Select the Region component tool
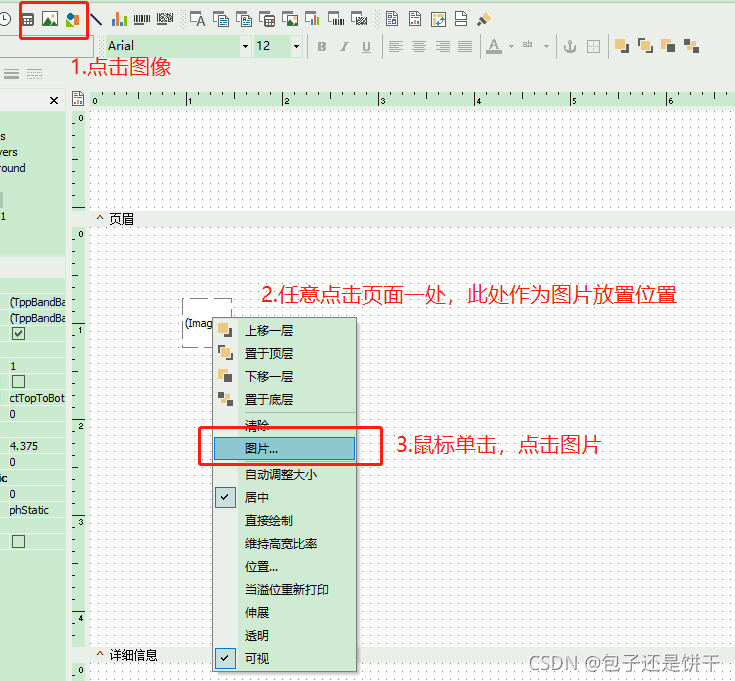735x681 pixels. 392,19
